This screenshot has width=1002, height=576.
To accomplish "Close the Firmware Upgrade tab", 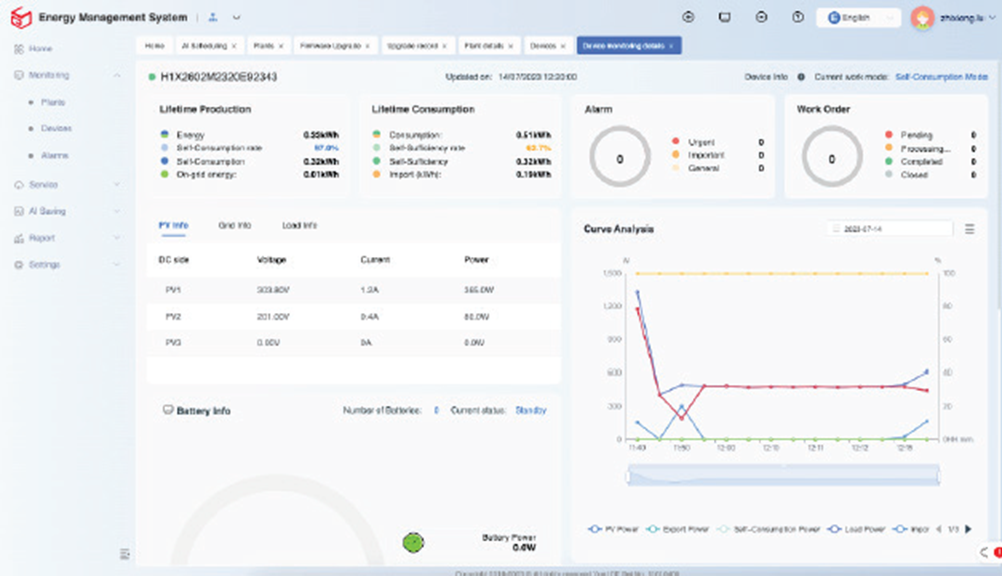I will pyautogui.click(x=367, y=46).
